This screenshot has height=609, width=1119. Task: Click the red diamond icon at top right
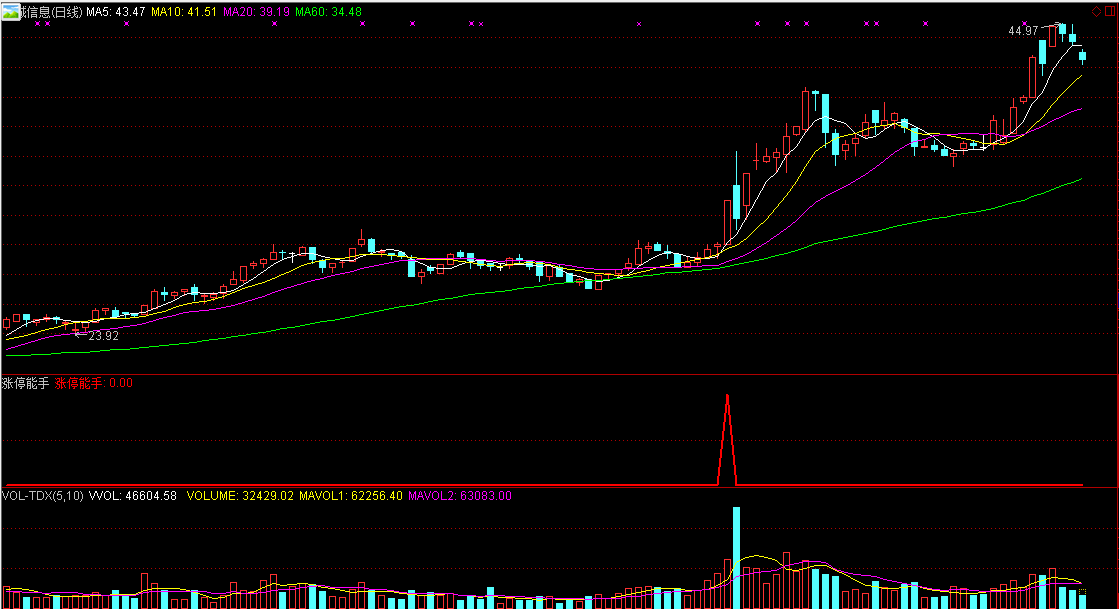pos(1096,11)
